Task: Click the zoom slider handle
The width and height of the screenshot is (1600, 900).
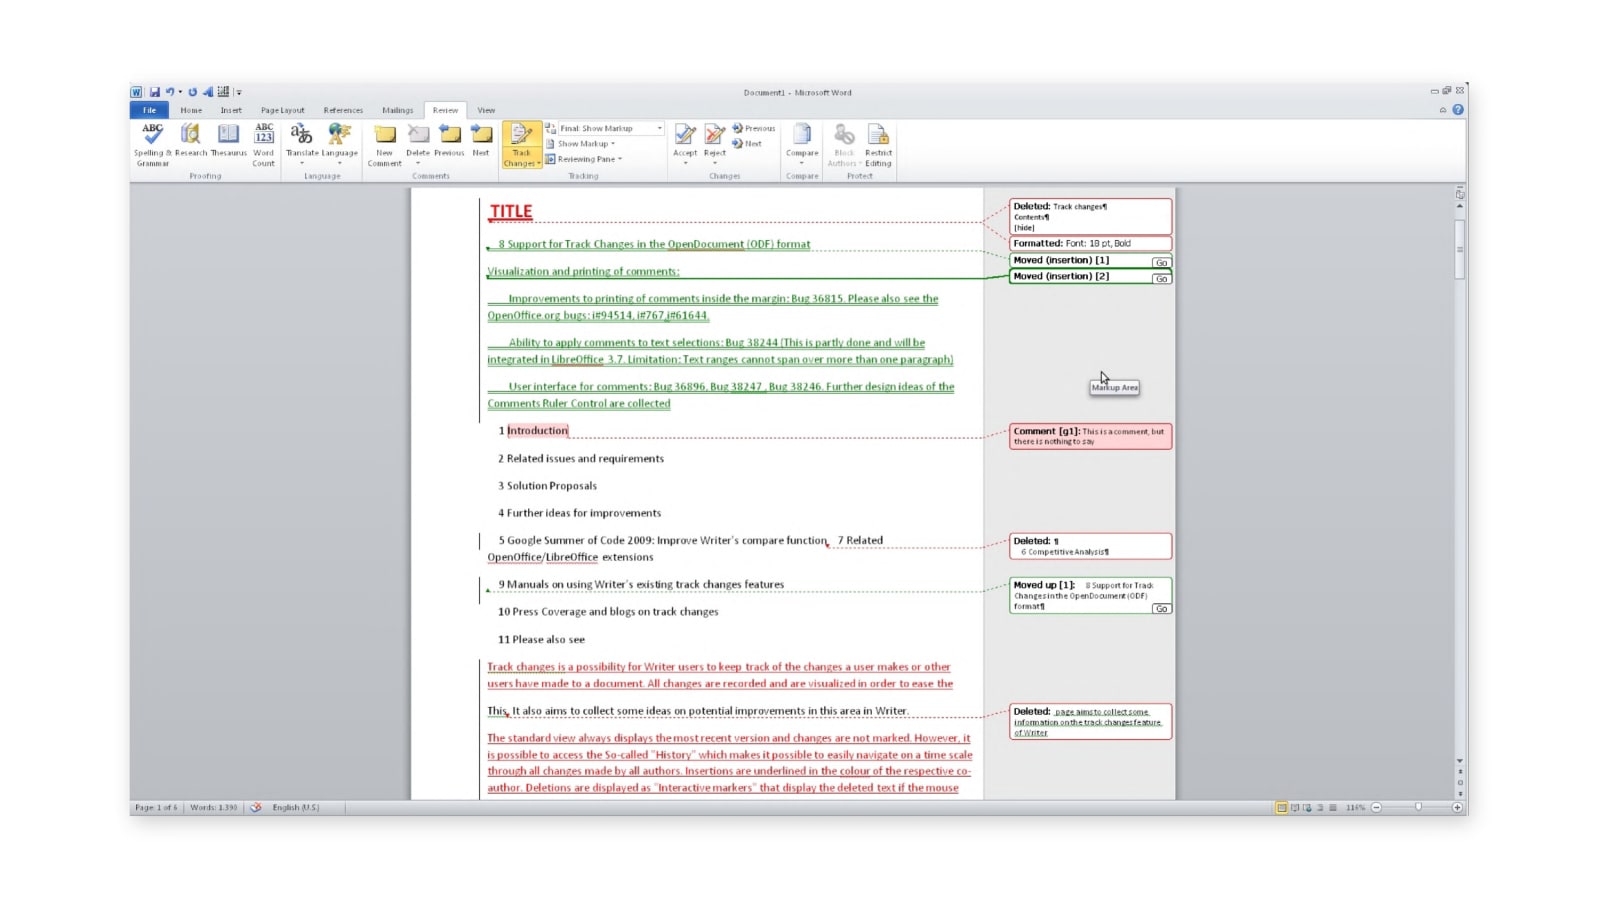Action: click(x=1418, y=808)
